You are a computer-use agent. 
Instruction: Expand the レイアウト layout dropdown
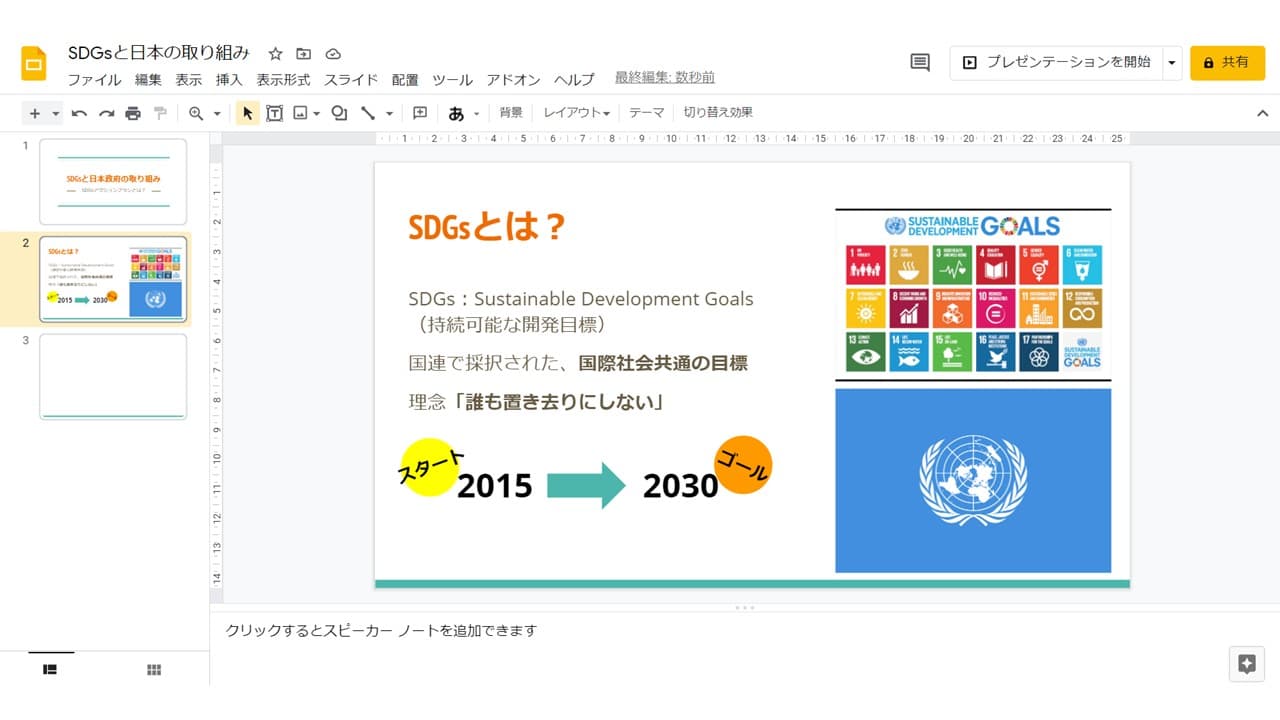point(577,113)
